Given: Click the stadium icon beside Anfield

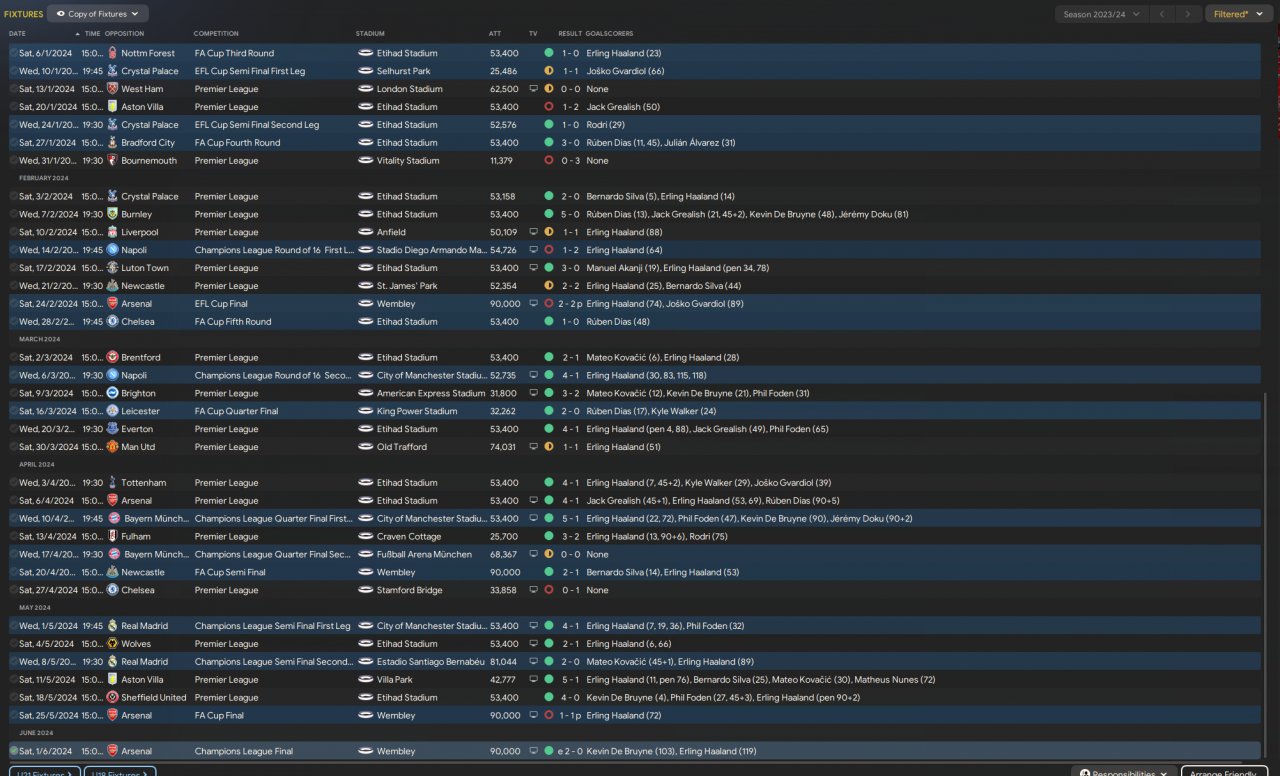Looking at the screenshot, I should [365, 232].
